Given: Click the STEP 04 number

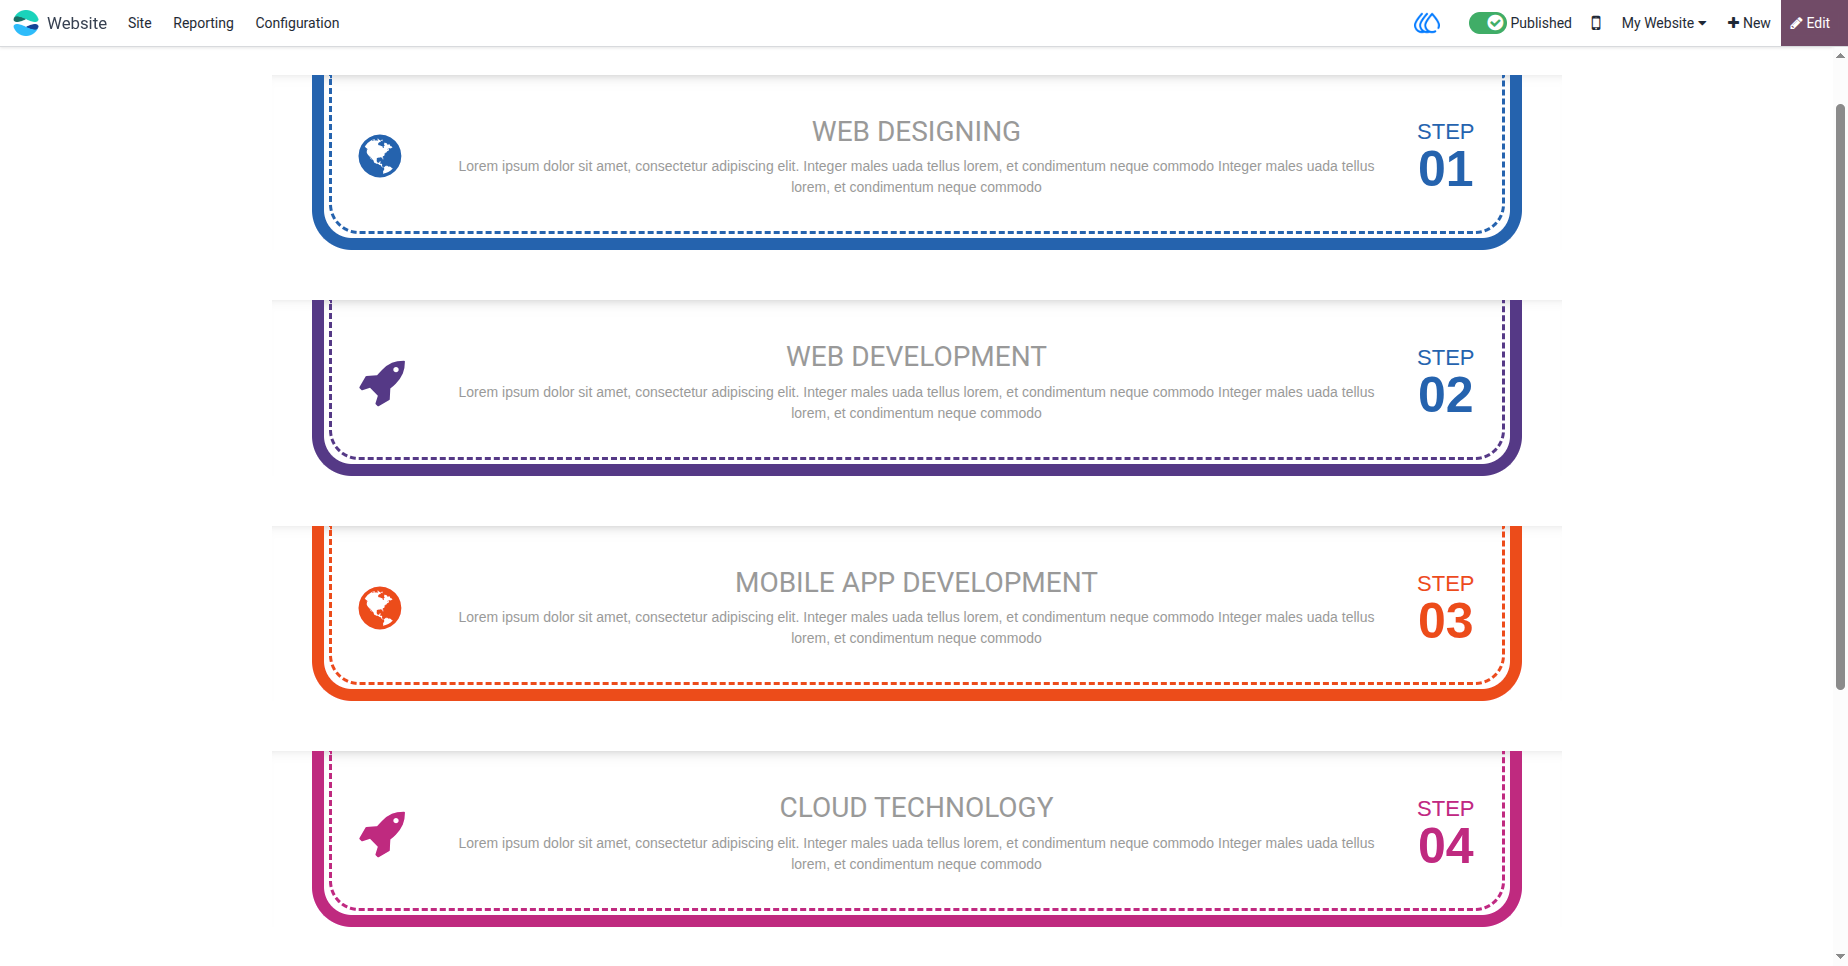Looking at the screenshot, I should coord(1445,845).
